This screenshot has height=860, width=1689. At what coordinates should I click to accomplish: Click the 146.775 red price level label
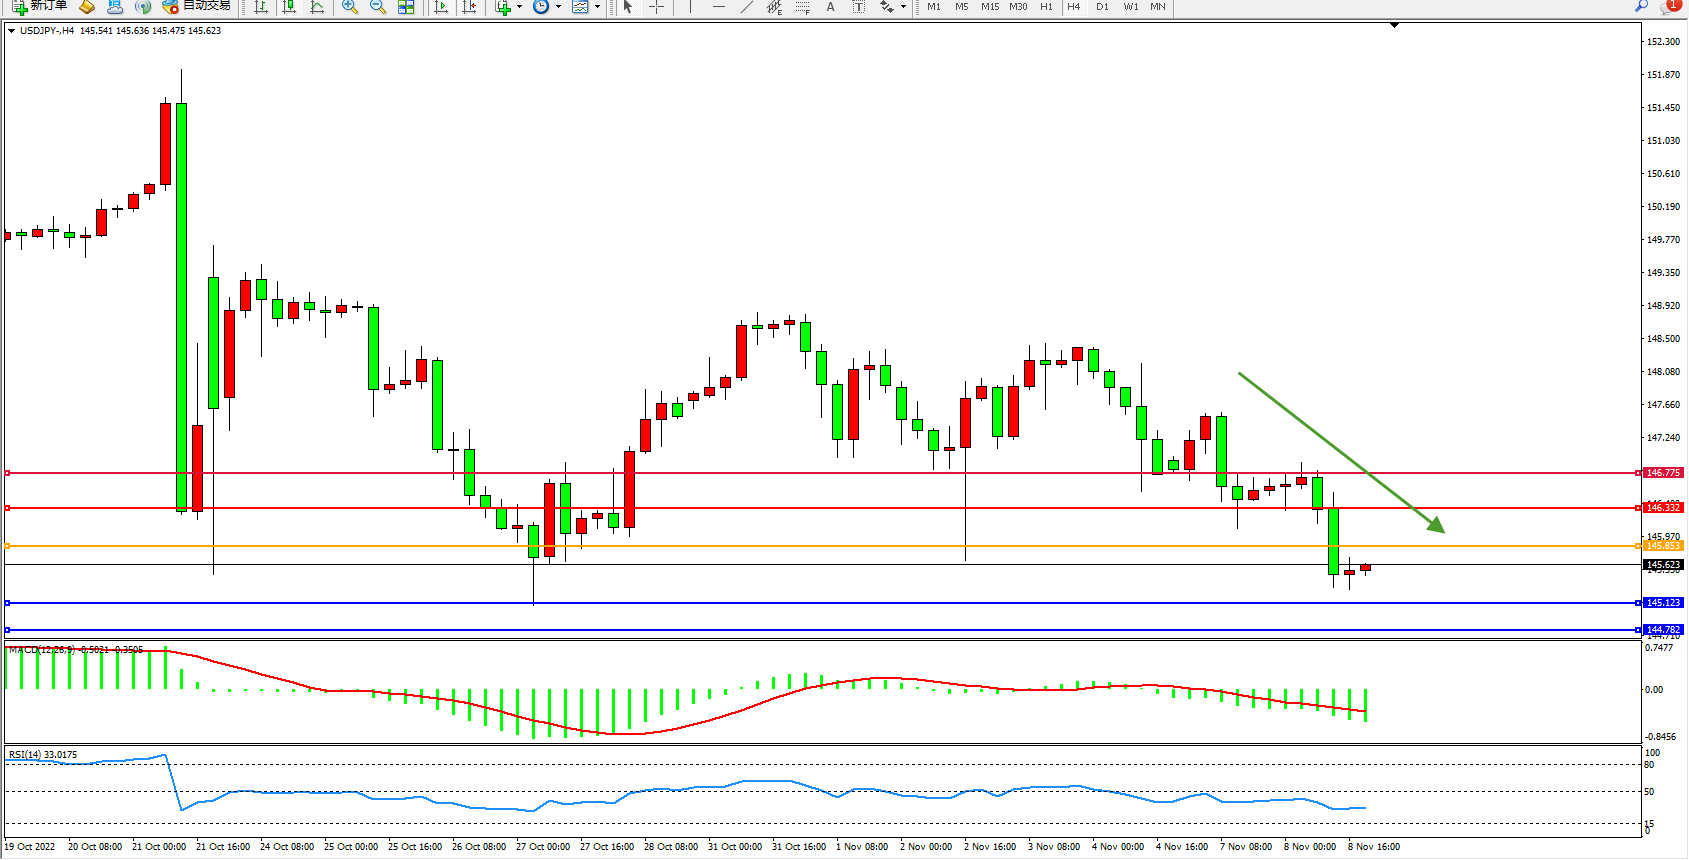[x=1663, y=473]
